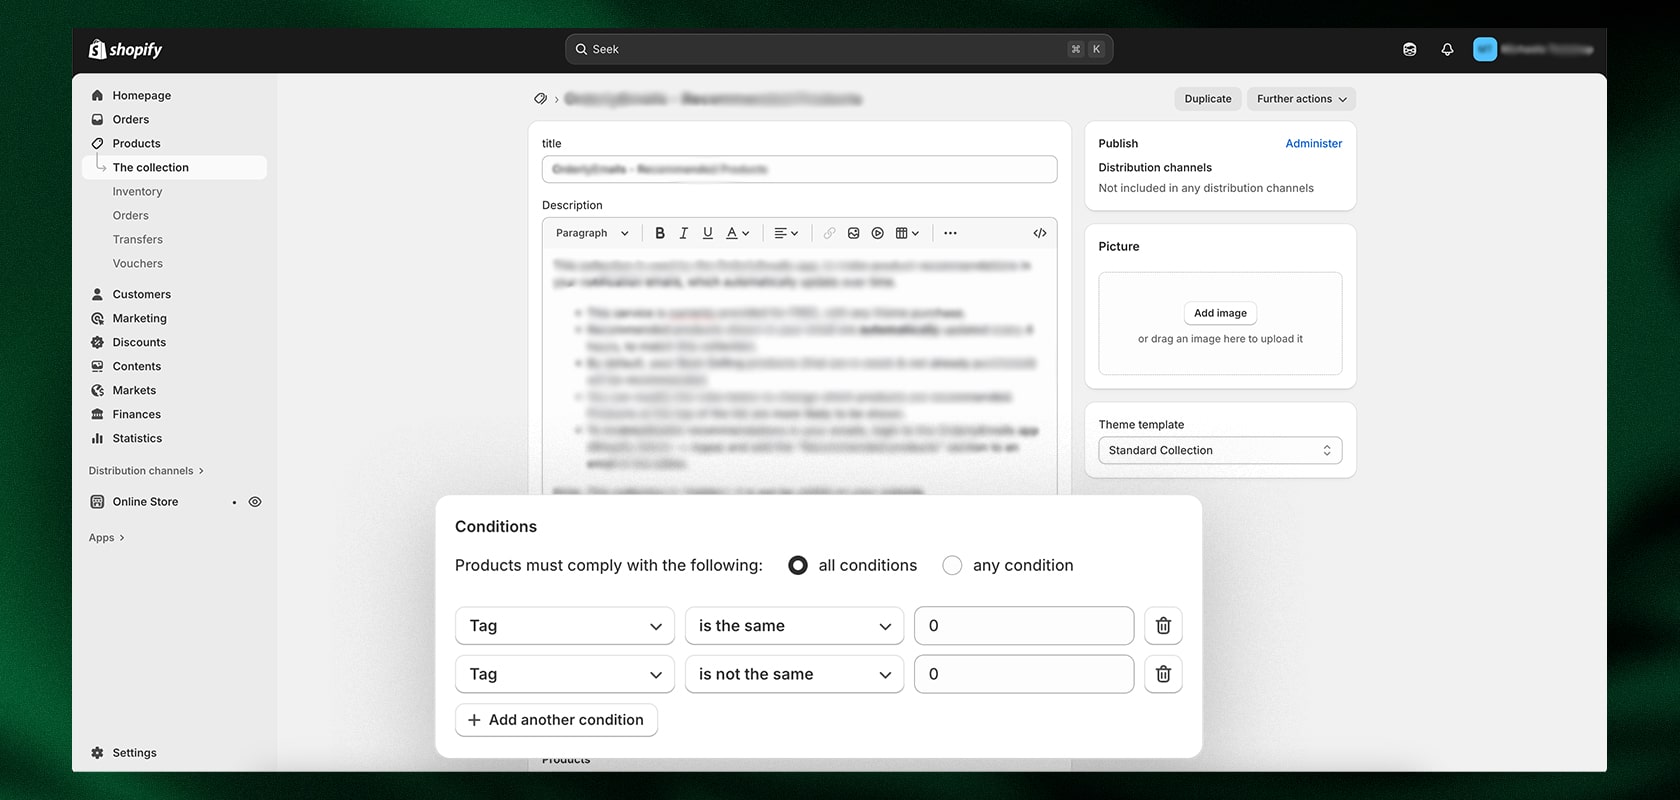The image size is (1680, 800).
Task: Click the collection title input field
Action: click(799, 169)
